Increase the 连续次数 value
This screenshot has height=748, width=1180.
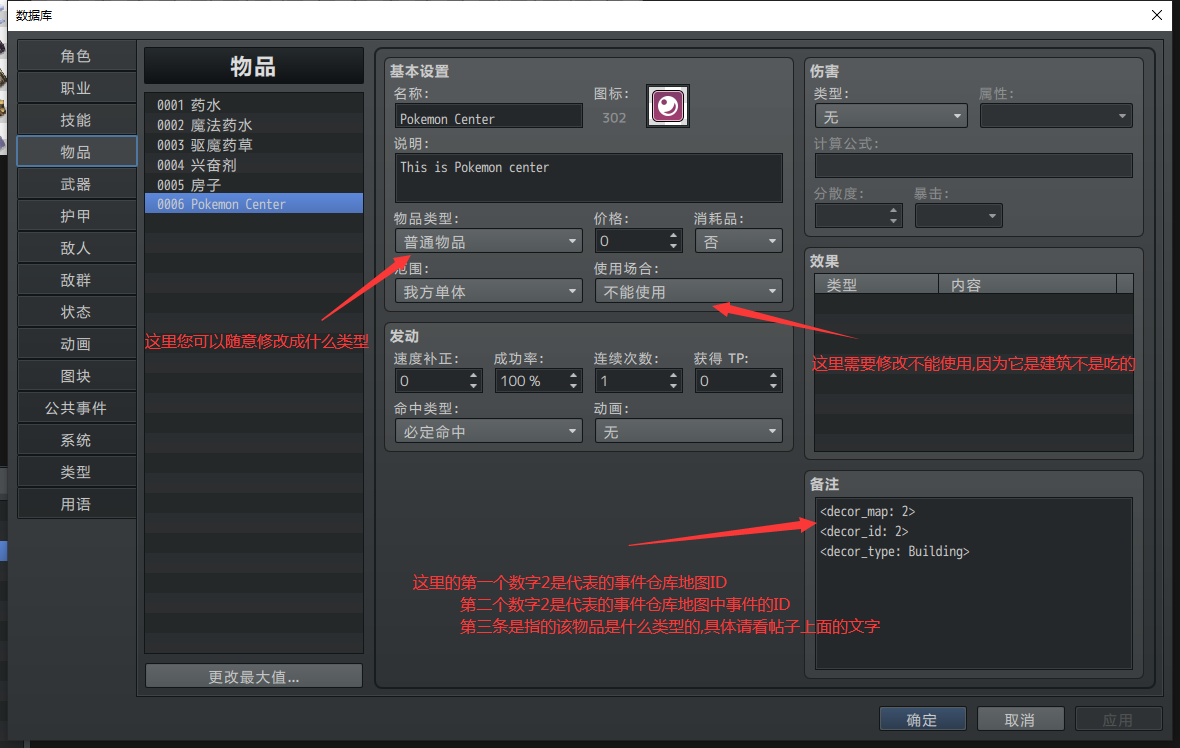(674, 375)
